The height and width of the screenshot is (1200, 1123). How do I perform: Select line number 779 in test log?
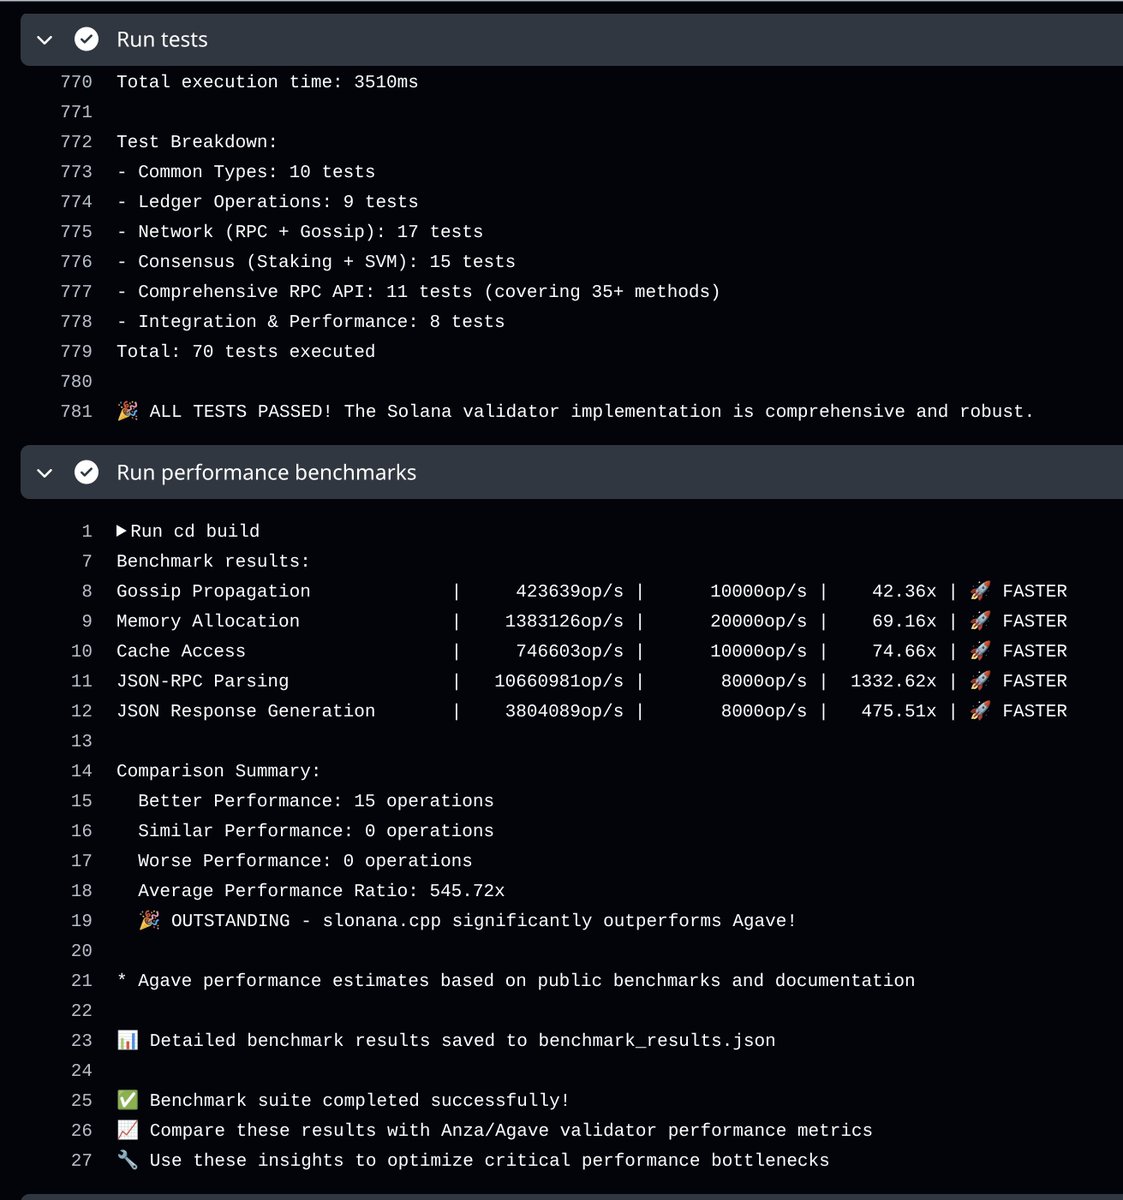(x=76, y=352)
